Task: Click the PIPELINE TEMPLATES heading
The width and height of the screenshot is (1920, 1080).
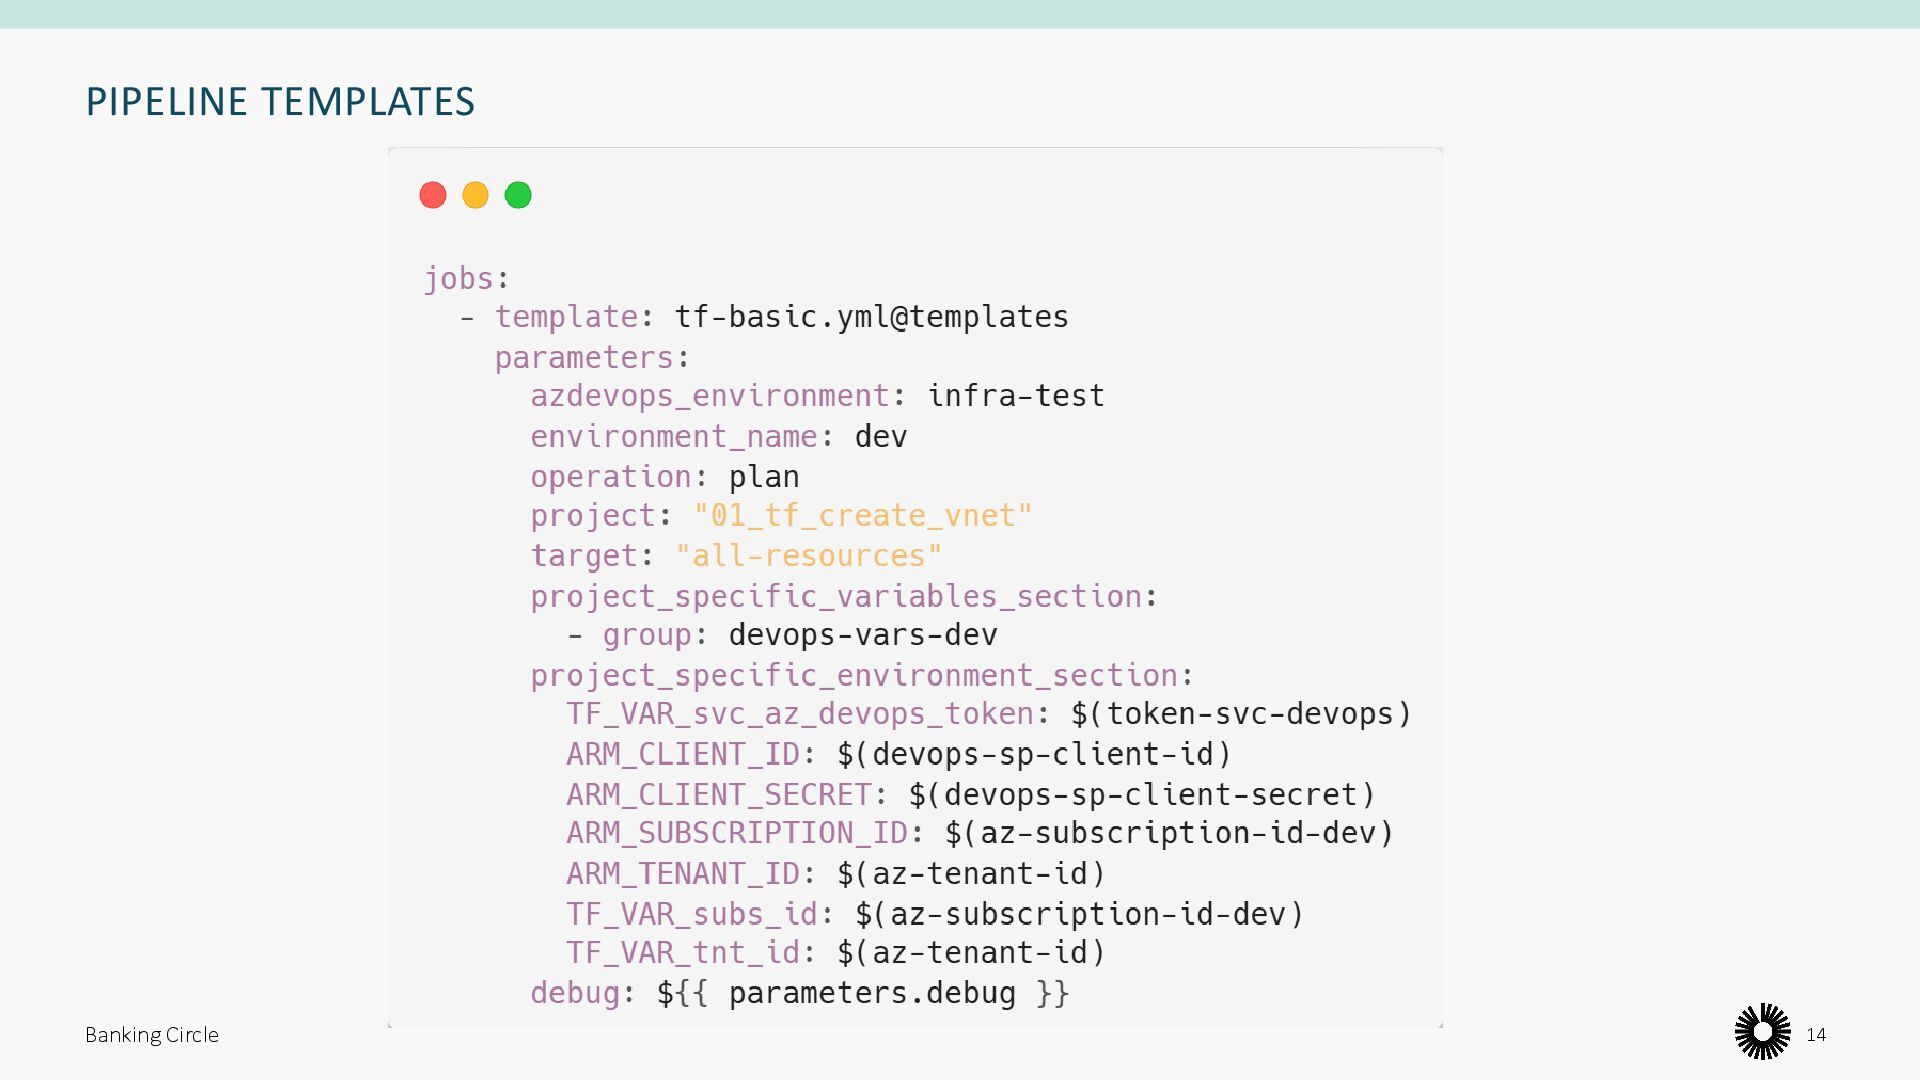Action: click(x=280, y=102)
